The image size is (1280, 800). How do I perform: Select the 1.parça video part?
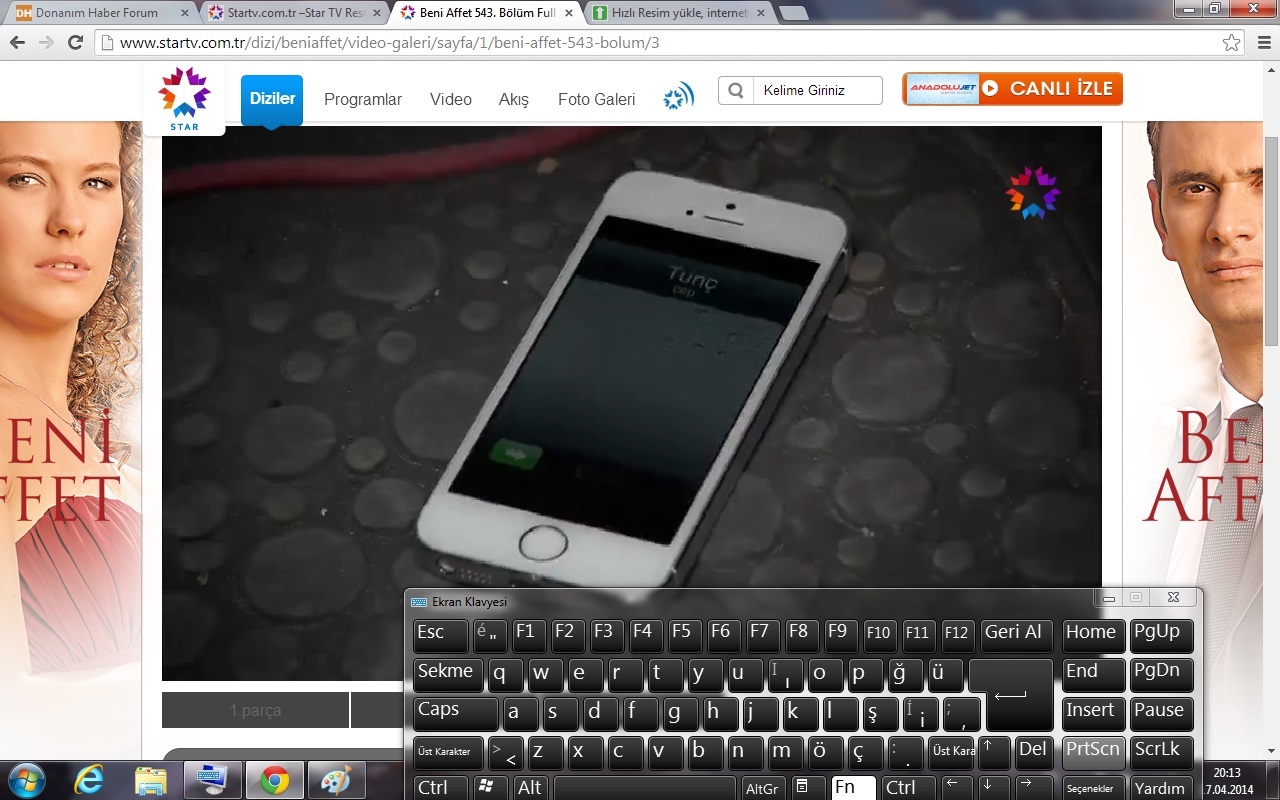[x=256, y=710]
